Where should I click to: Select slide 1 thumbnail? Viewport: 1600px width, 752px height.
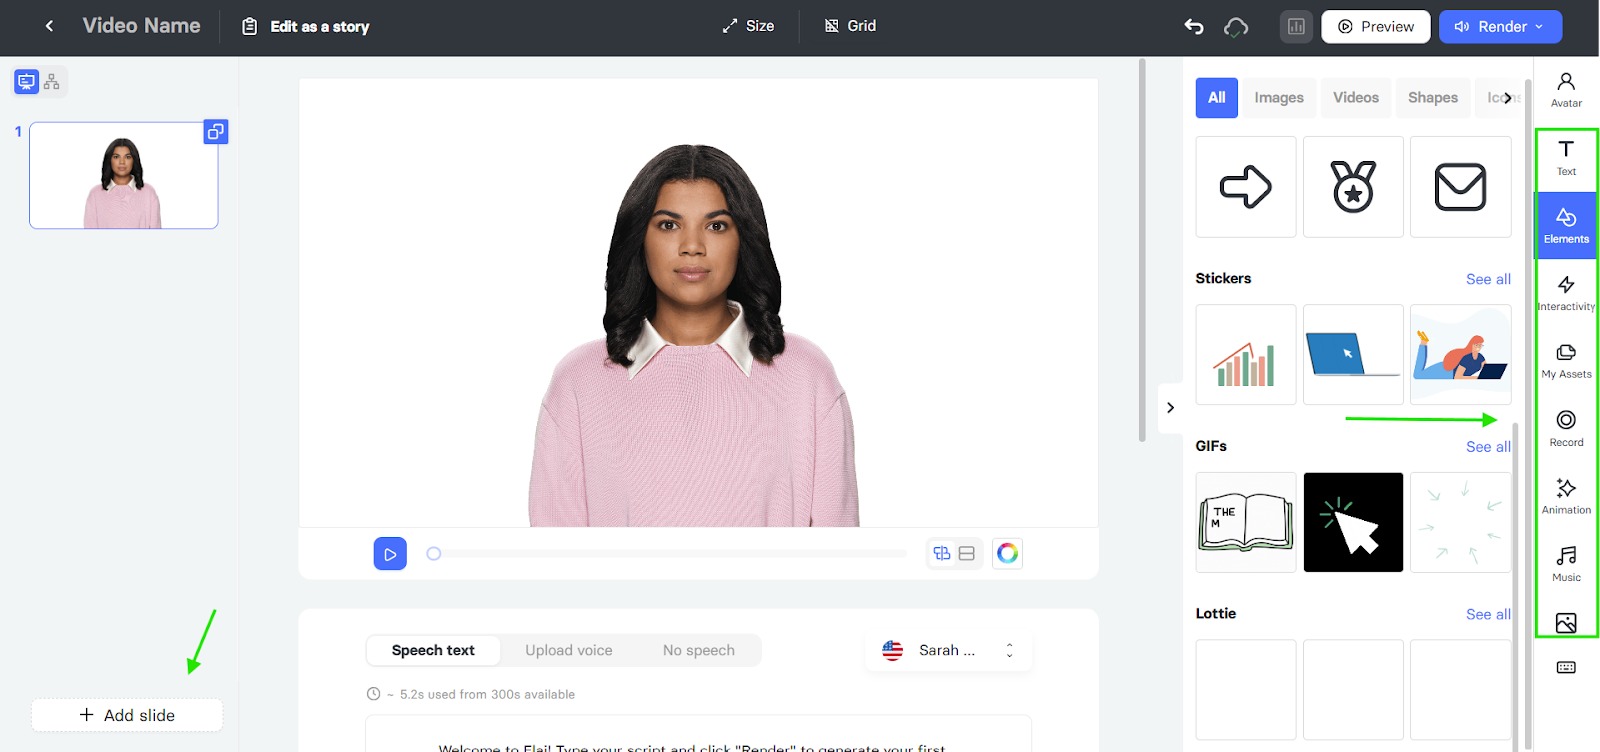(x=124, y=176)
